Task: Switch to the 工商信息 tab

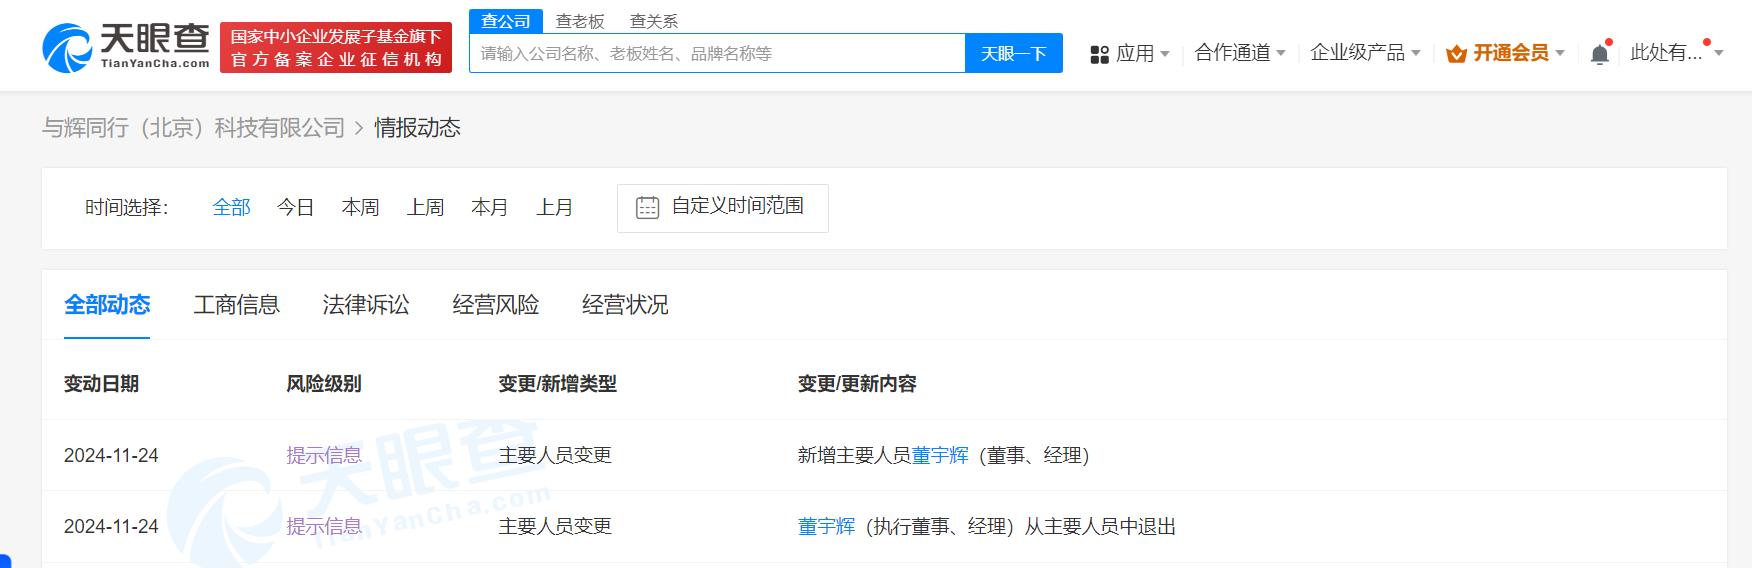Action: [237, 305]
